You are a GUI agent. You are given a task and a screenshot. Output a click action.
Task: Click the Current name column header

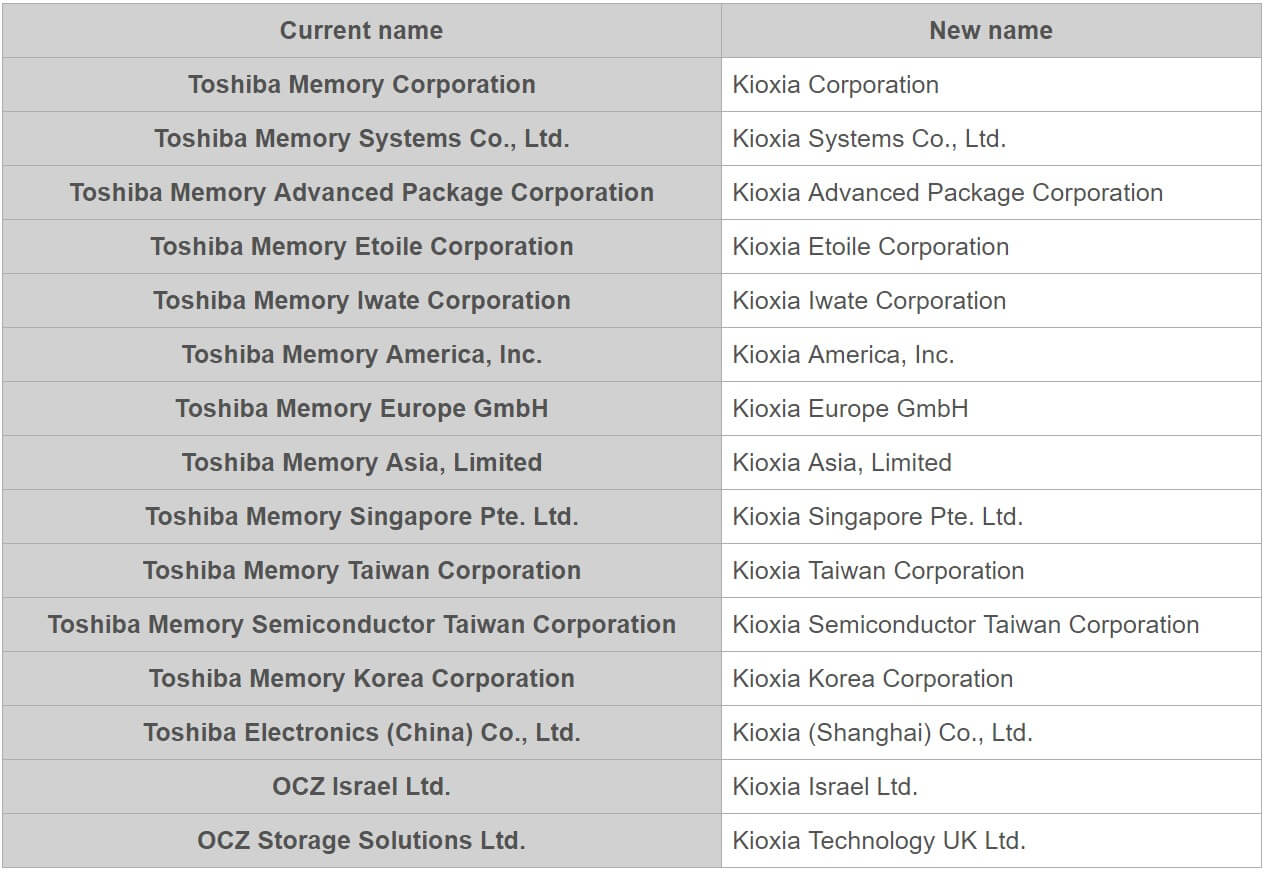click(361, 30)
